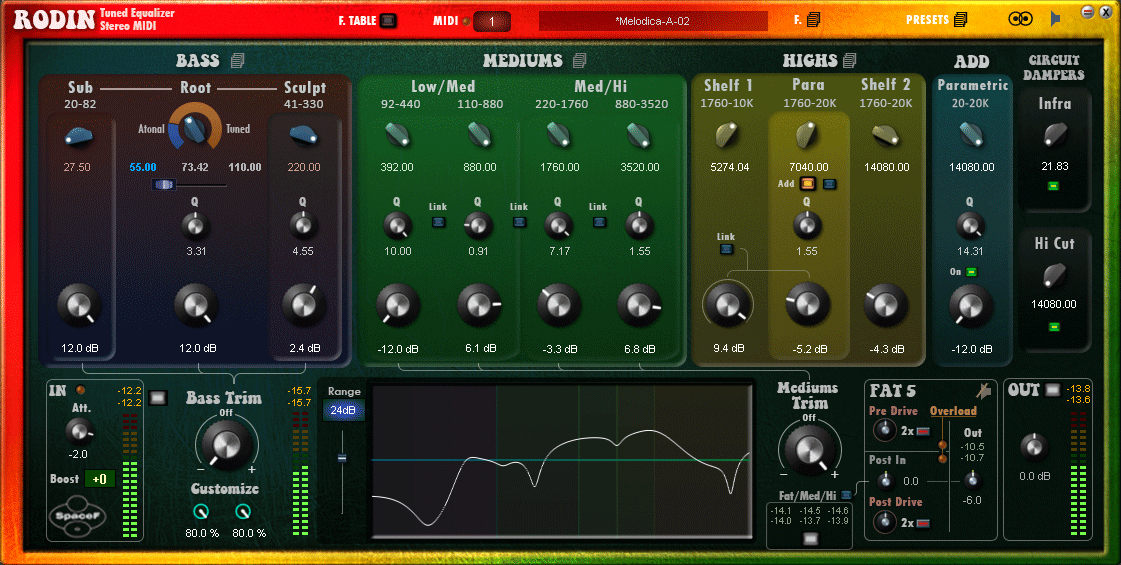
Task: Toggle the Link between Q 10.00 and 0.91
Action: click(438, 222)
